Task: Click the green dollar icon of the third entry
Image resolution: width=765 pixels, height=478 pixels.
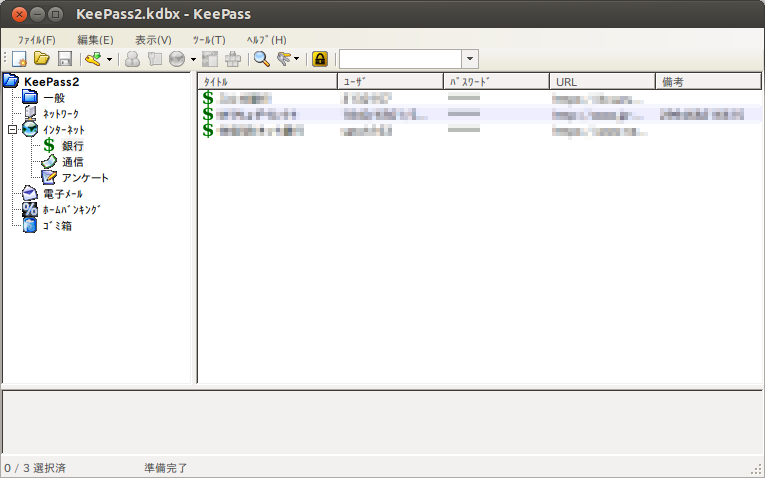Action: [208, 130]
